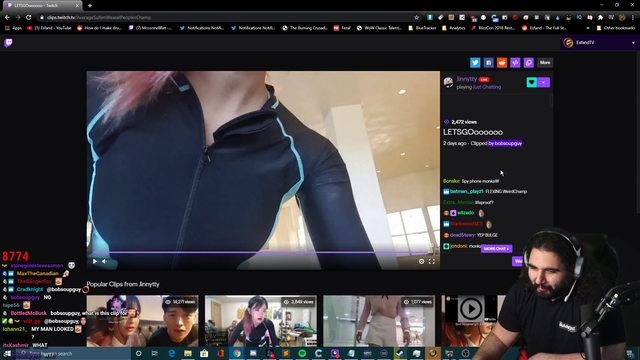640x360 pixels.
Task: Share the clip on Twitter
Action: pos(475,62)
